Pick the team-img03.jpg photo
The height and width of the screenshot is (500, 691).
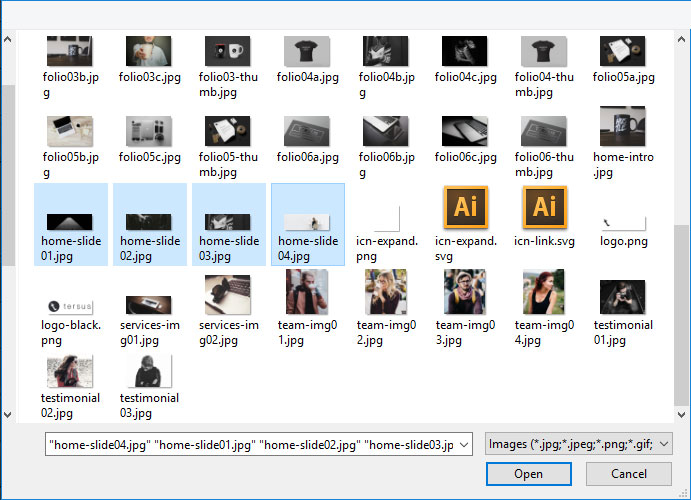465,292
